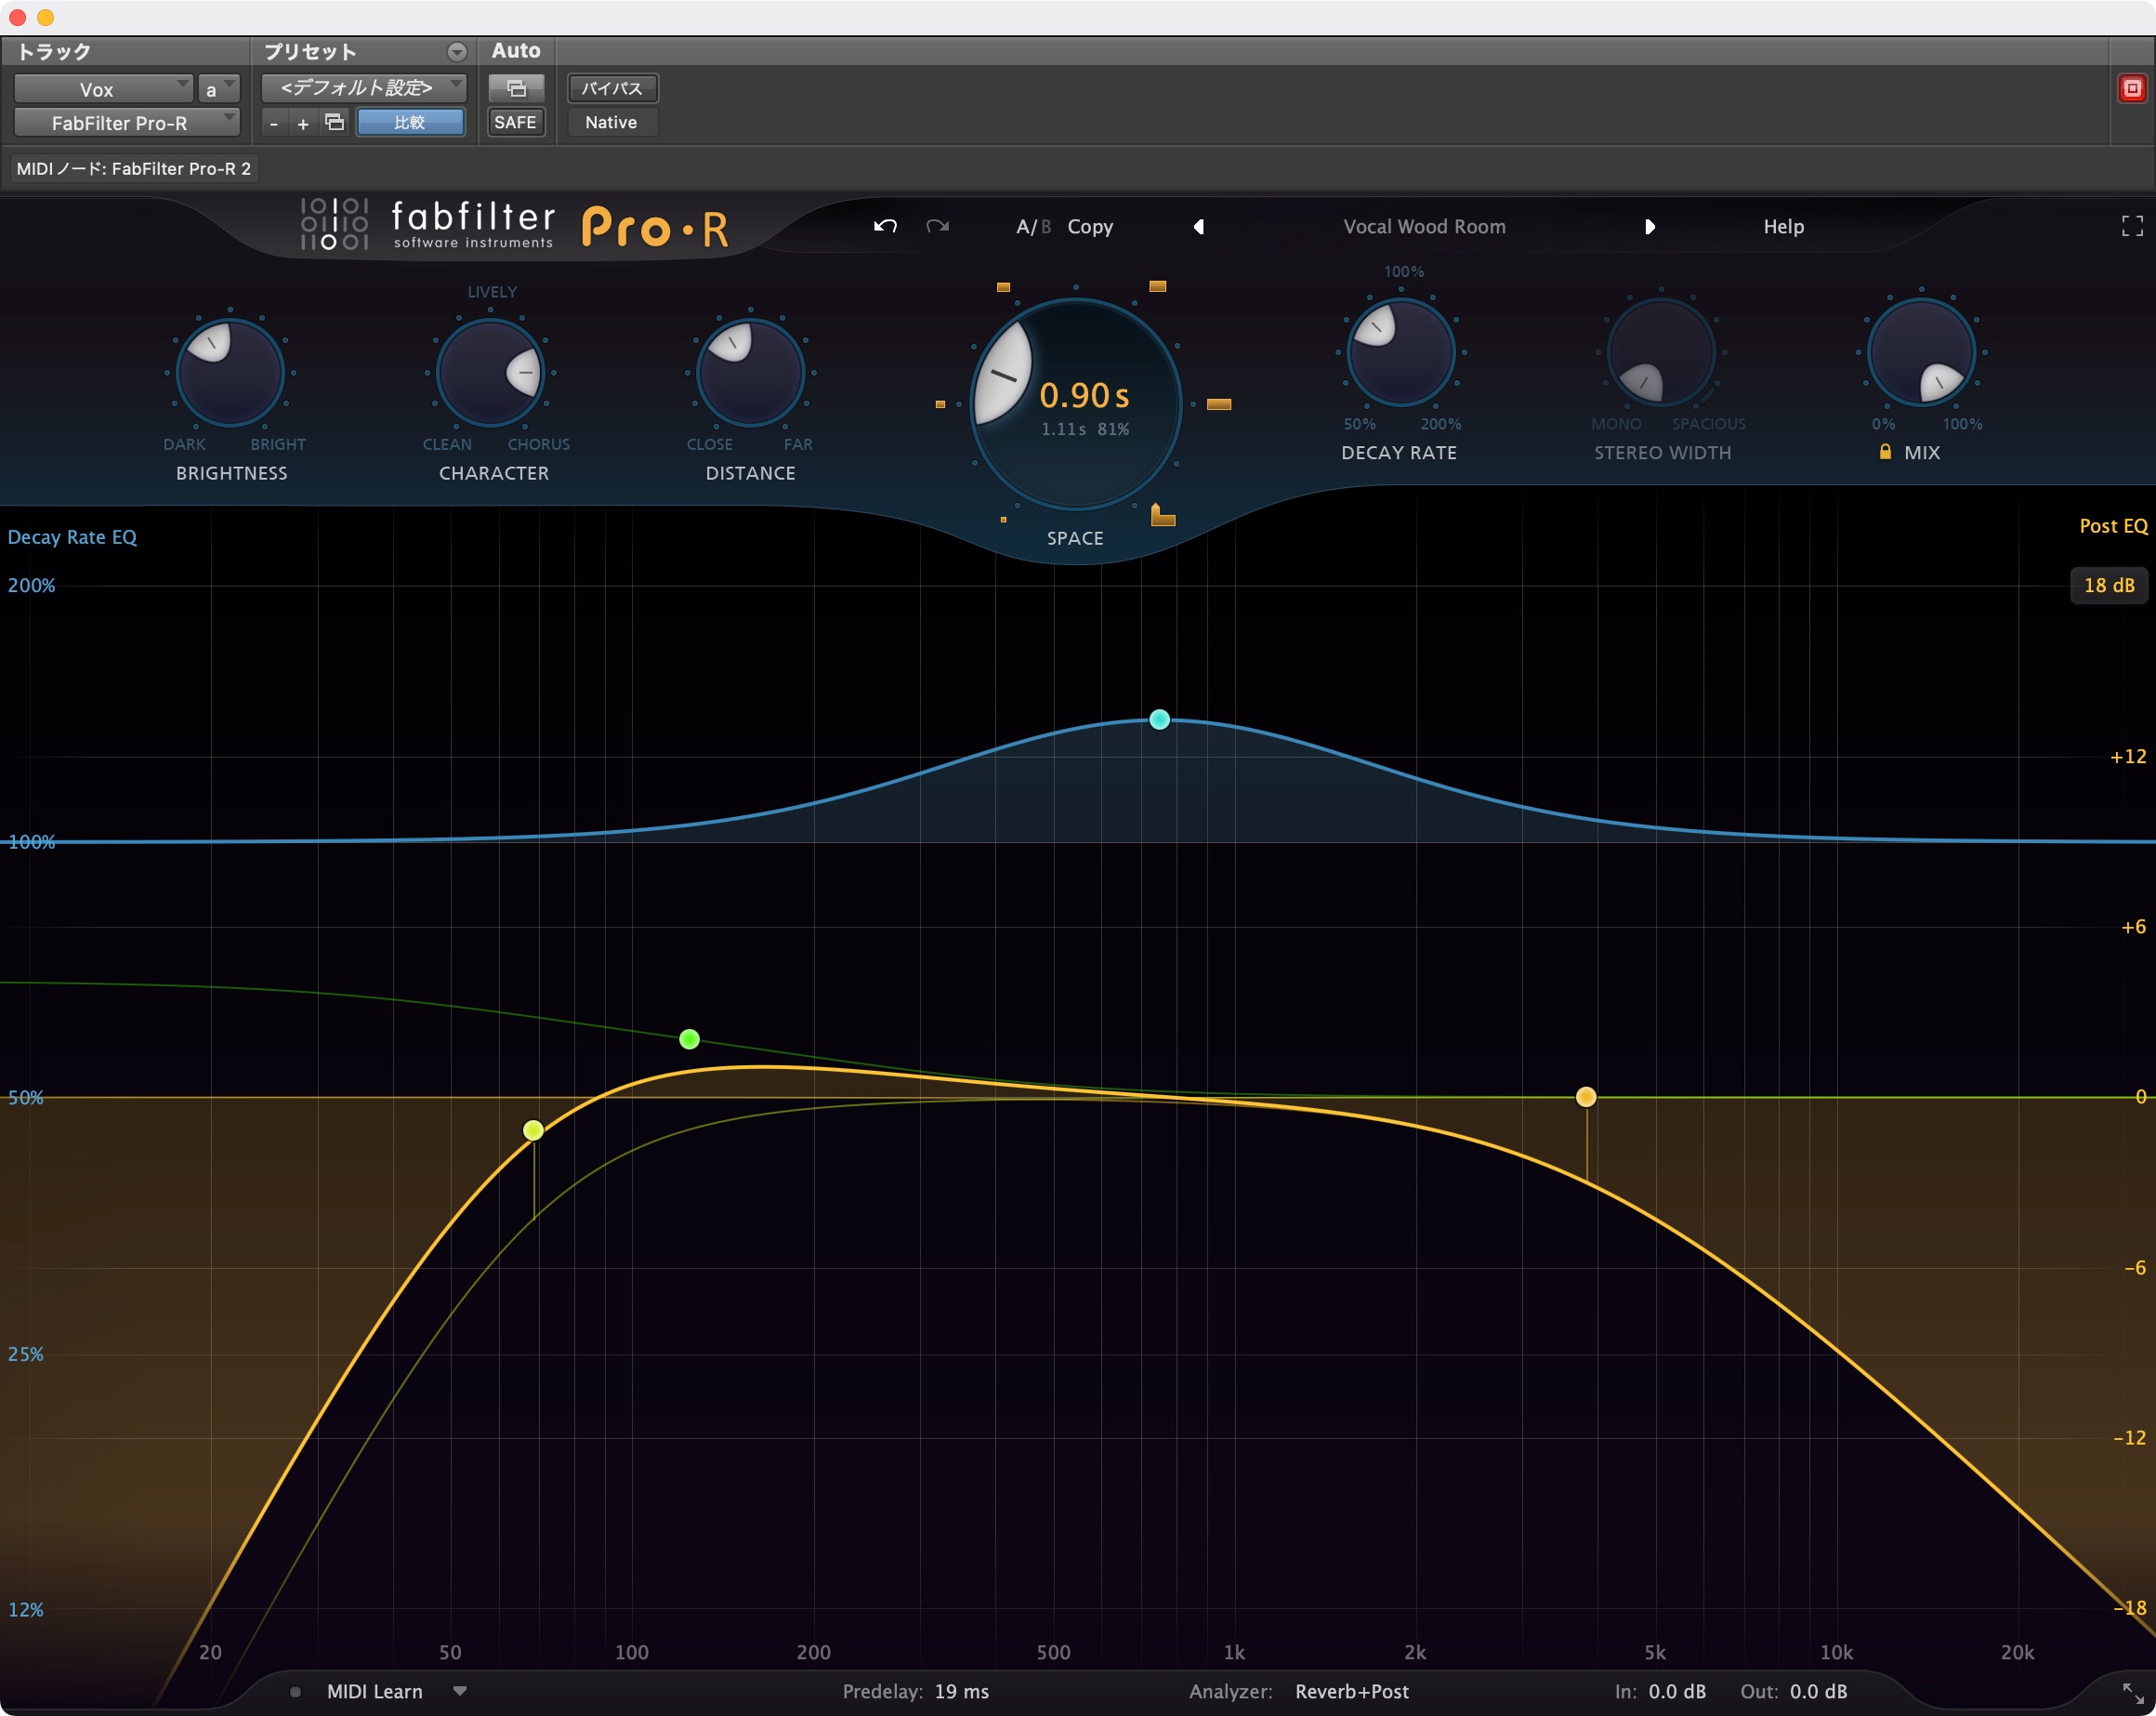Open the MIDI Learn dropdown arrow
2156x1716 pixels.
pos(460,1691)
